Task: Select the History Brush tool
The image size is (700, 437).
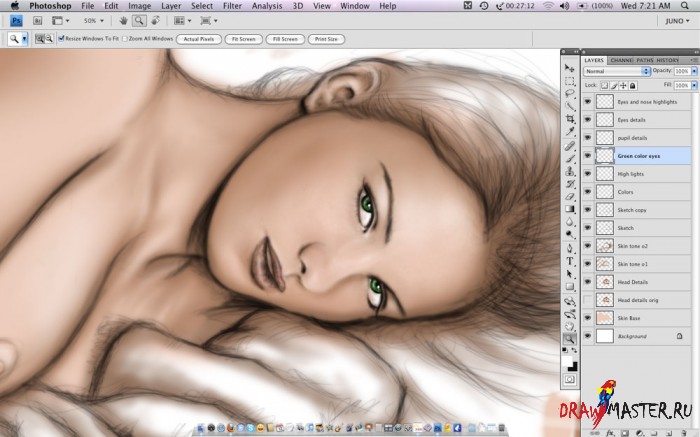Action: pos(570,184)
